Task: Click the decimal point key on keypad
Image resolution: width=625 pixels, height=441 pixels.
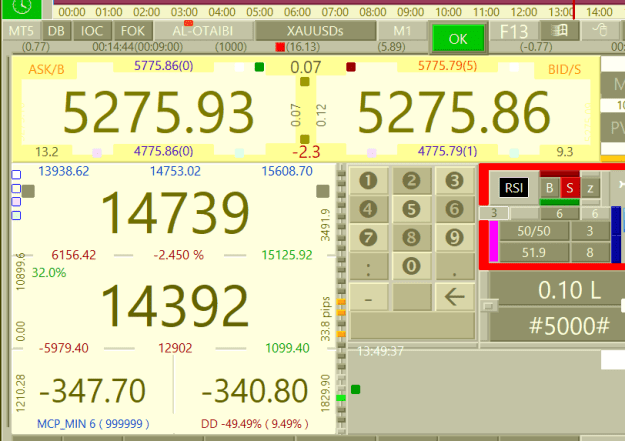Action: tap(454, 268)
